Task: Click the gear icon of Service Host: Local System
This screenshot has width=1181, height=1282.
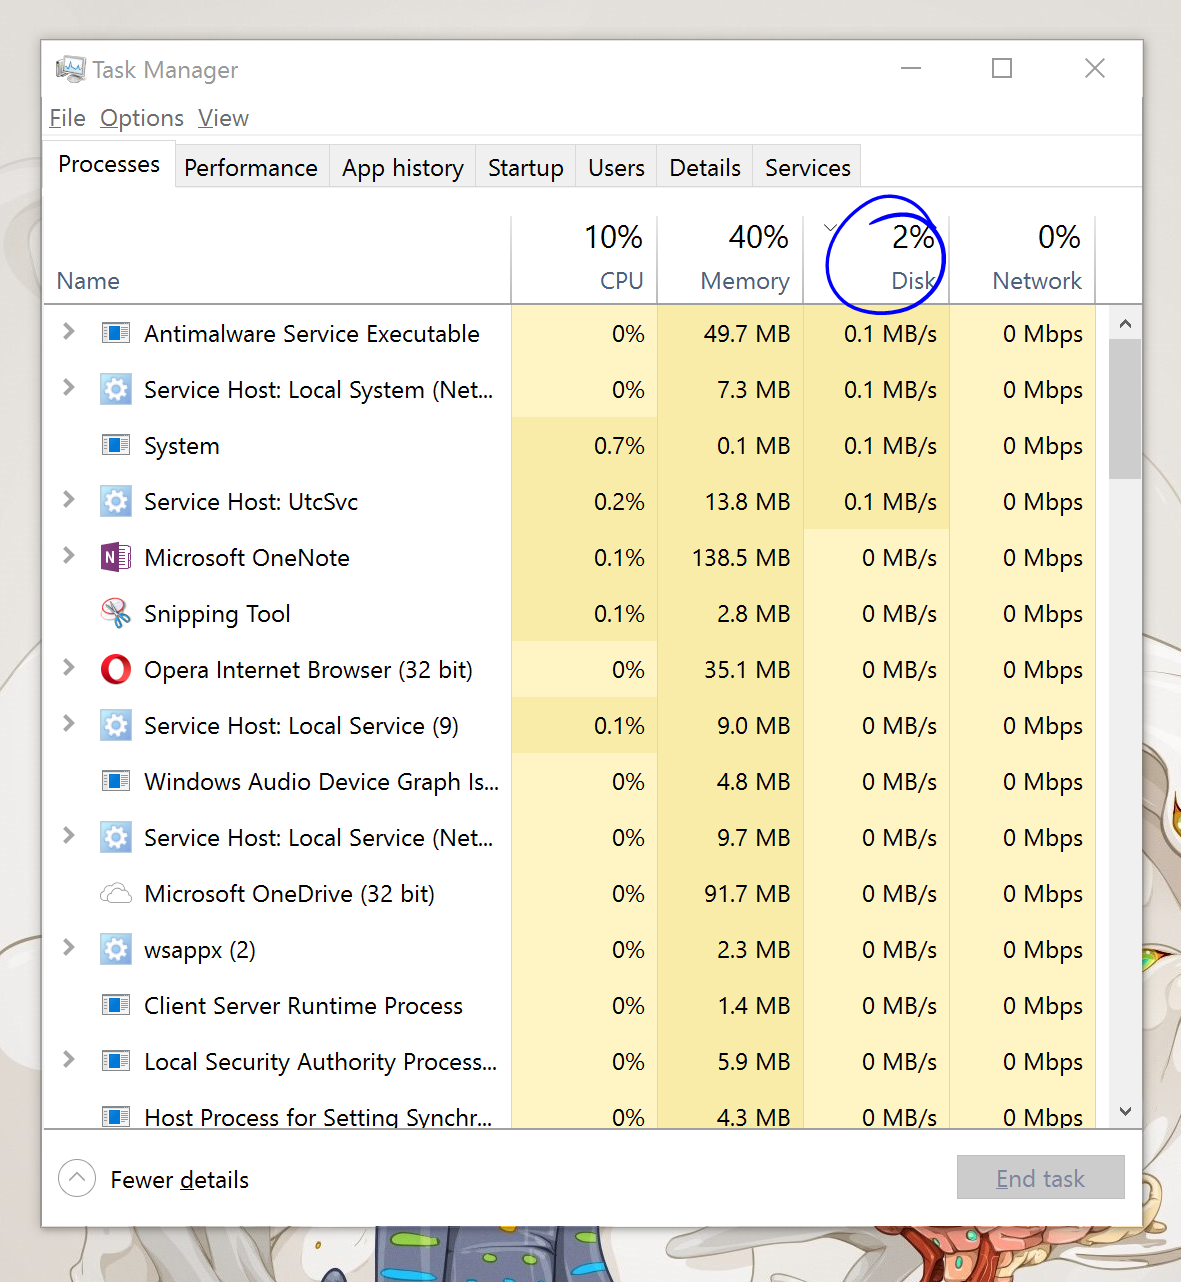Action: [x=116, y=389]
